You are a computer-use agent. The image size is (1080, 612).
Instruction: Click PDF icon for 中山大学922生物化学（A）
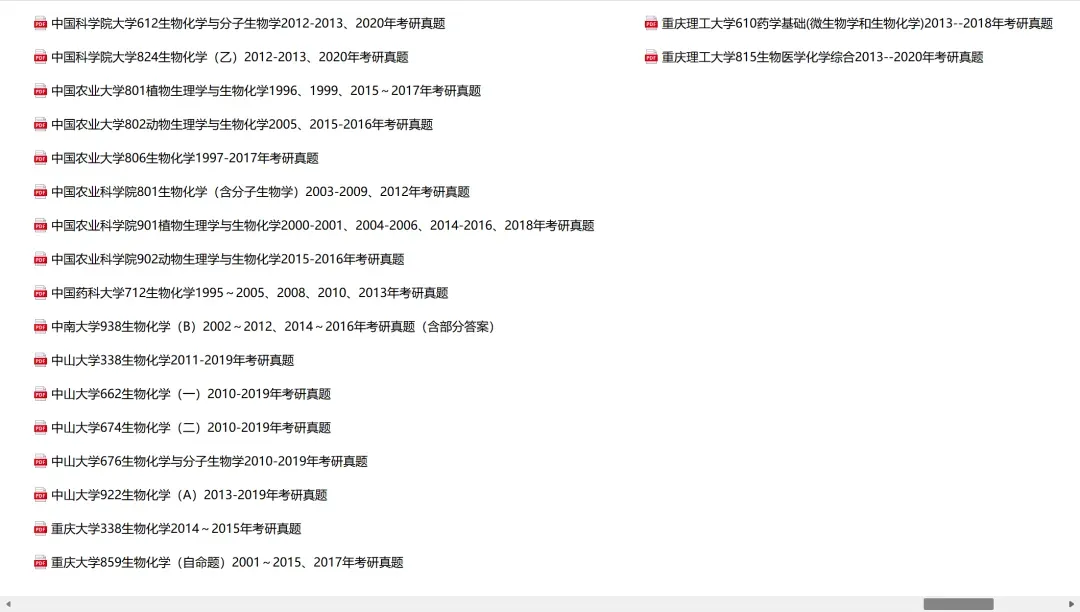pyautogui.click(x=41, y=496)
